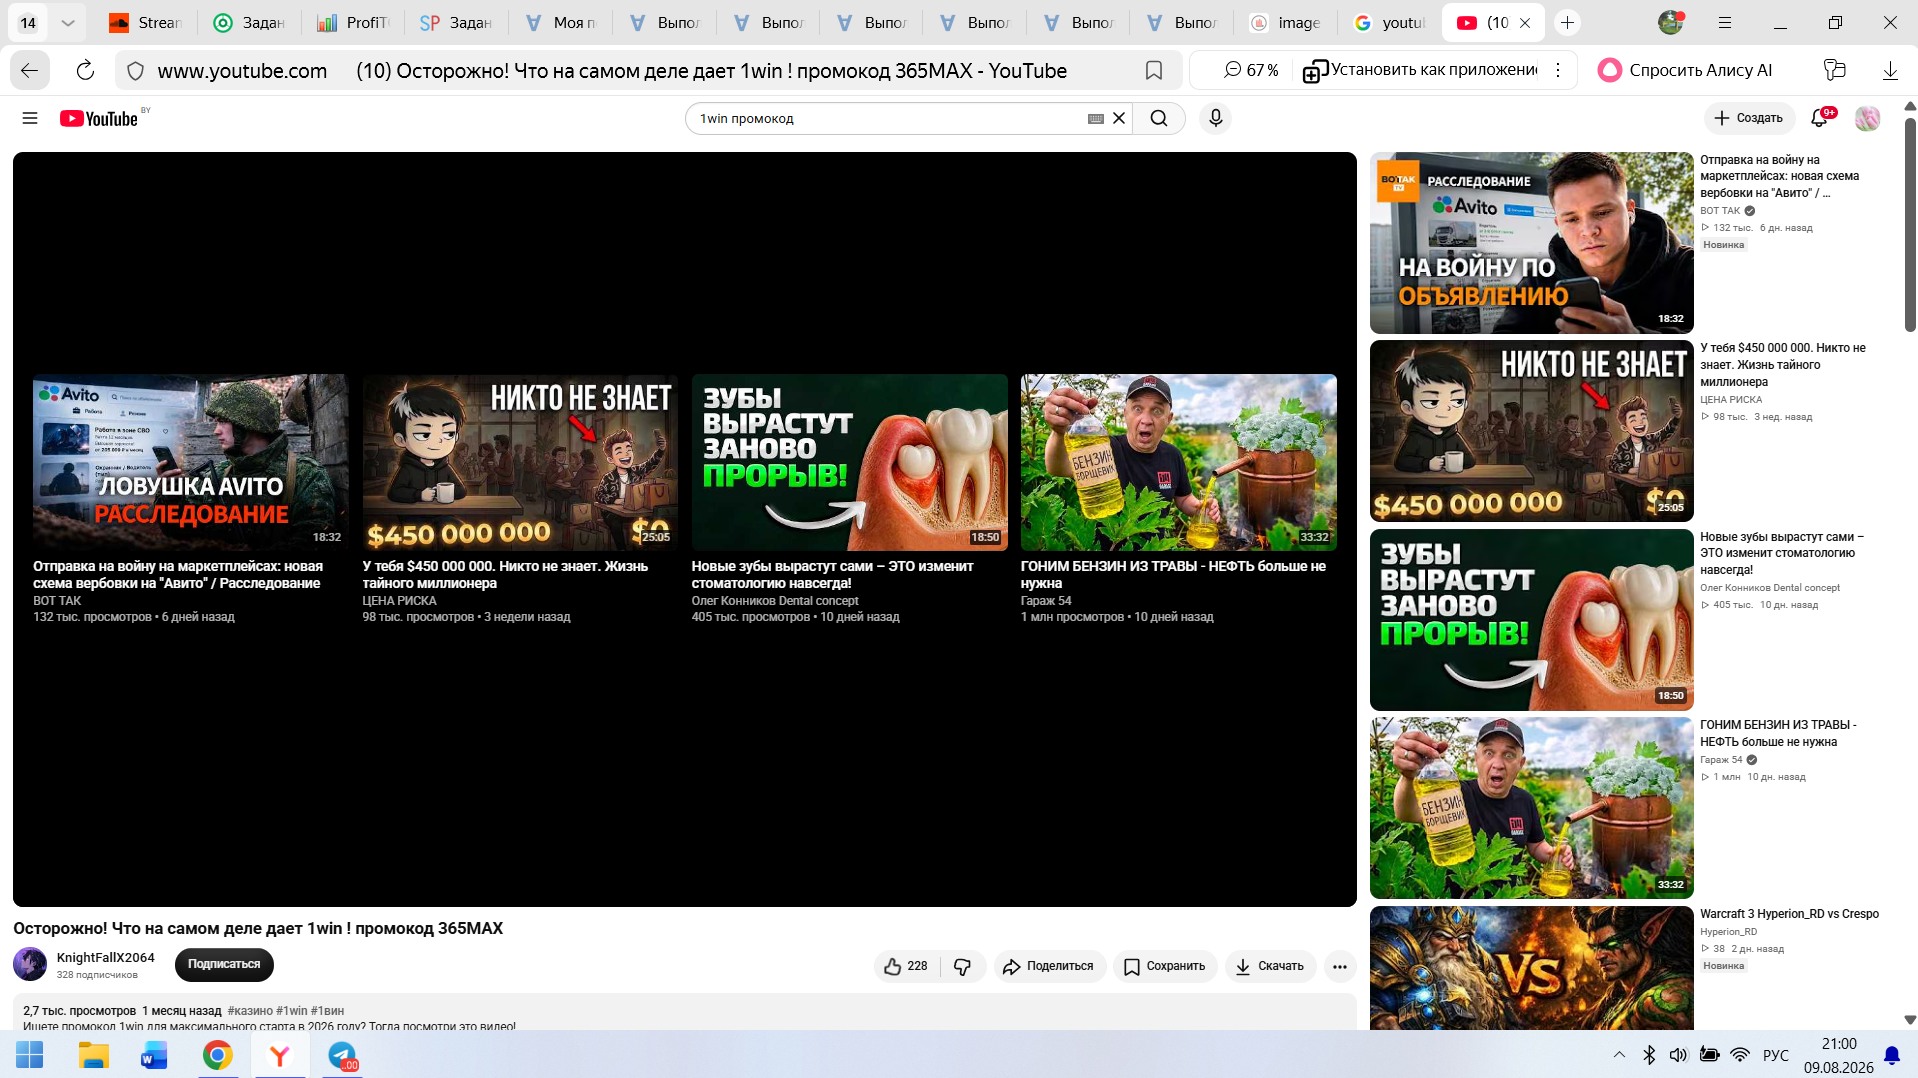
Task: Bookmark this page in the address bar
Action: pyautogui.click(x=1154, y=70)
